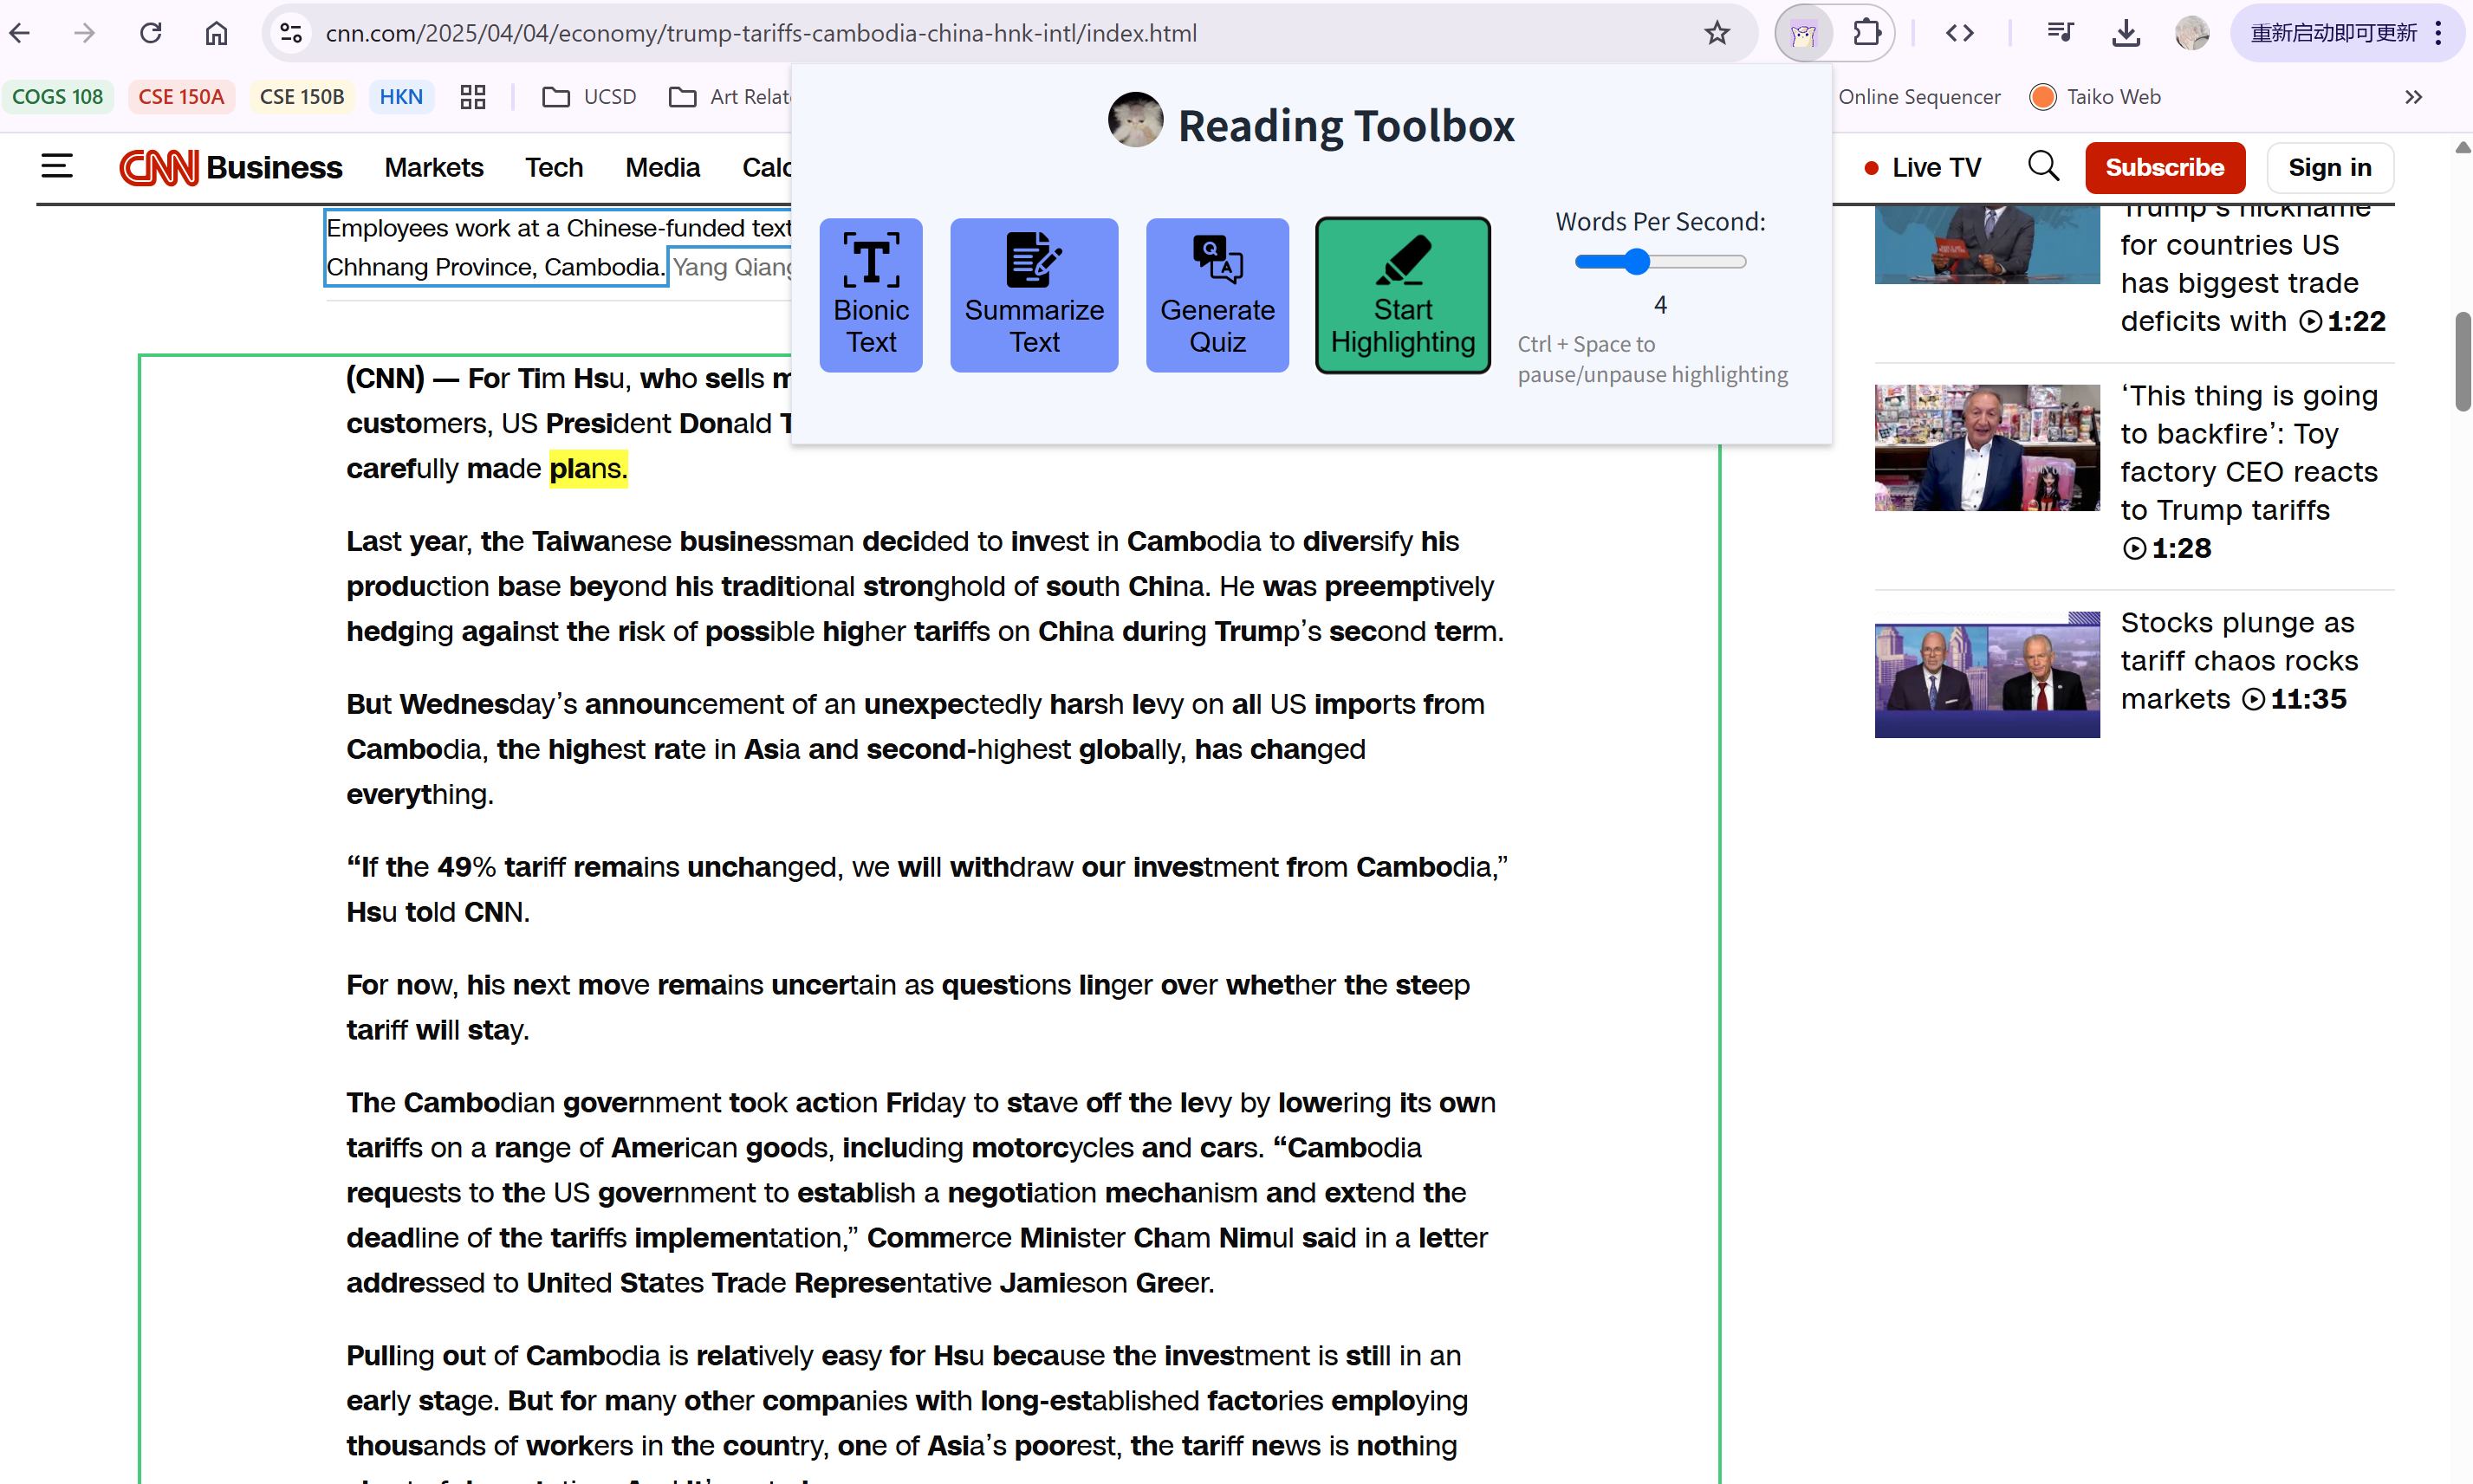Image resolution: width=2473 pixels, height=1484 pixels.
Task: Play the toy factory CEO video thumbnail
Action: 1986,448
